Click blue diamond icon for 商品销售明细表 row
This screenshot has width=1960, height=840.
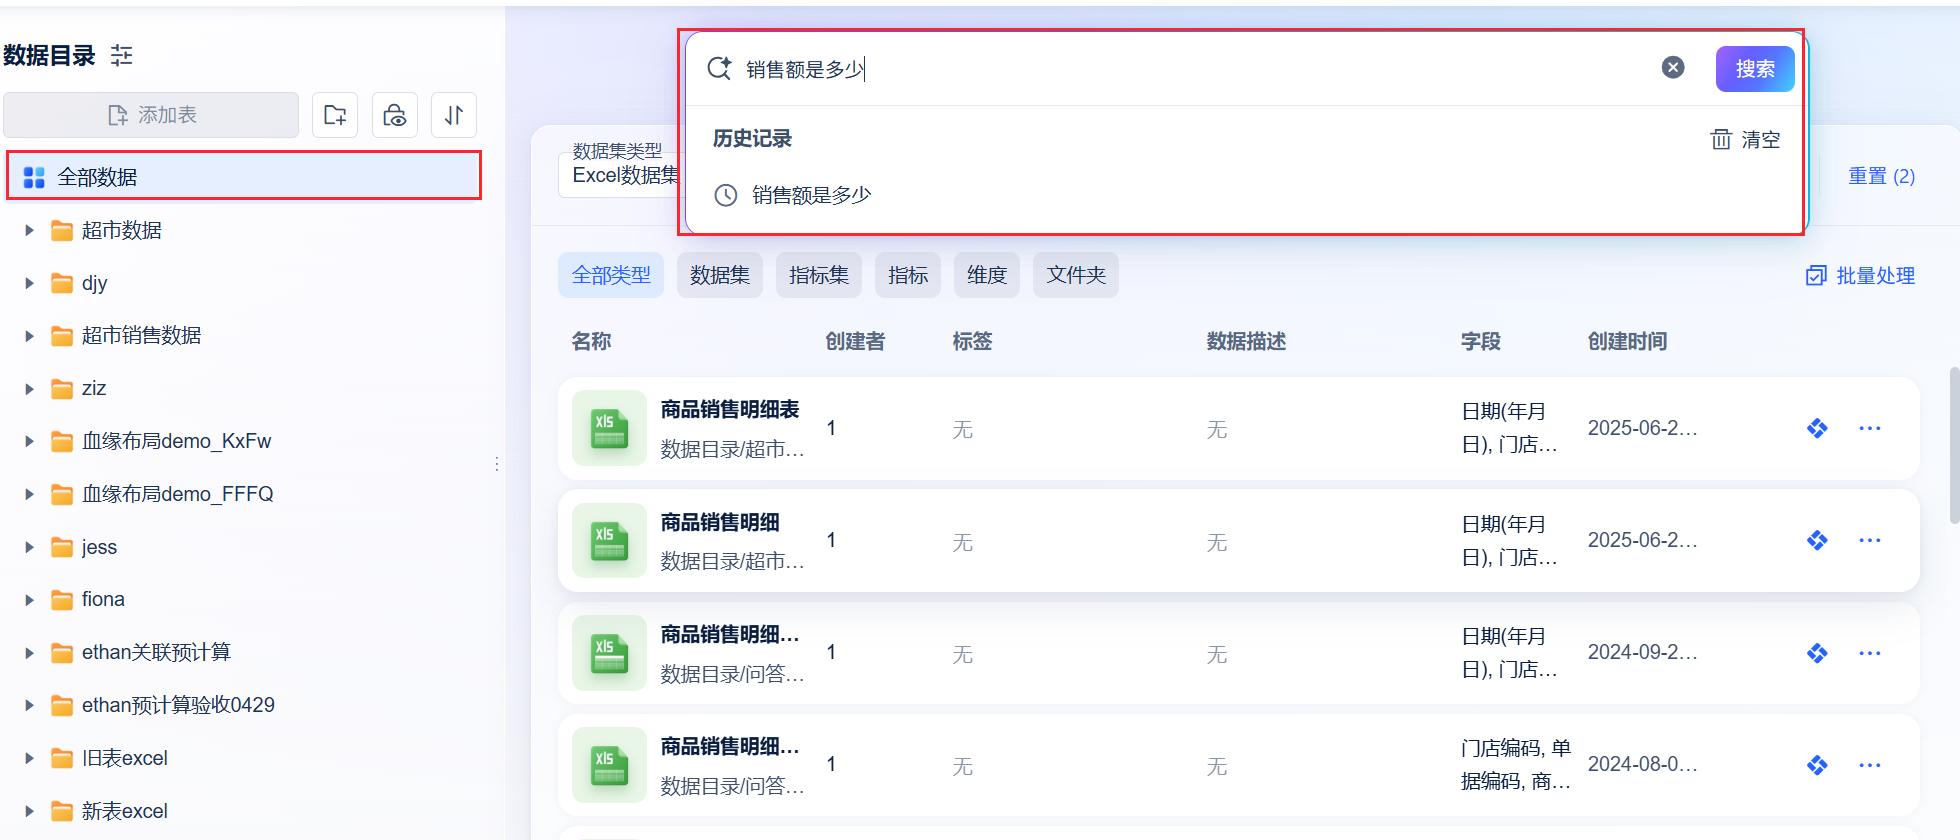(1817, 428)
